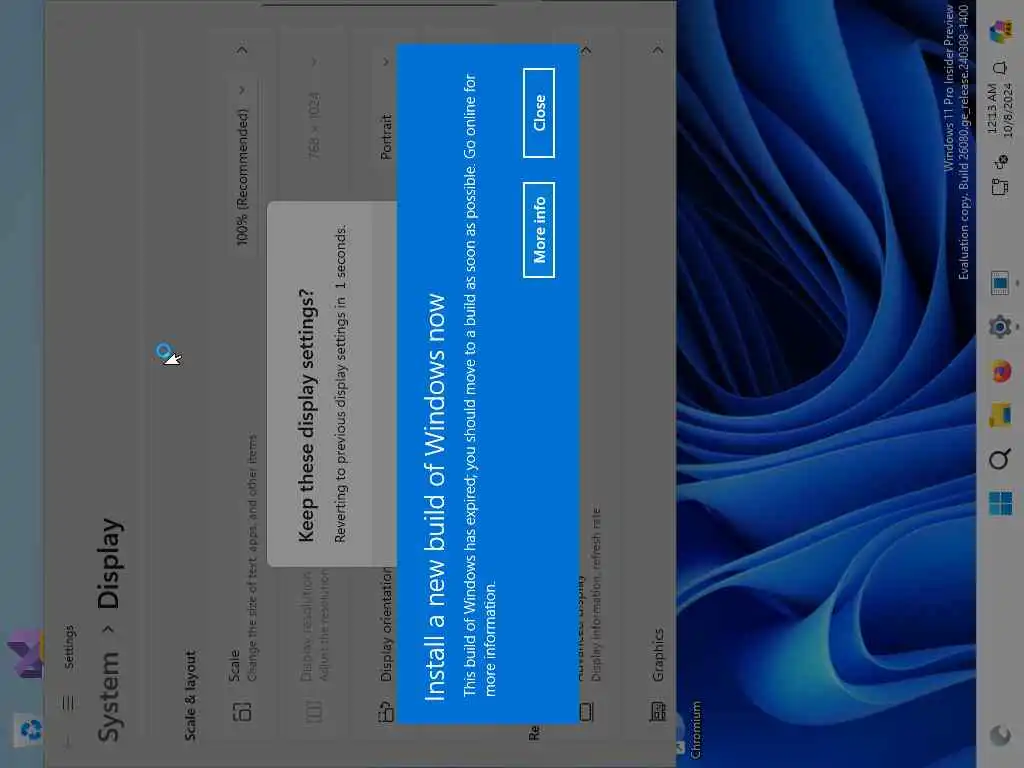Expand the Scale row chevron
The width and height of the screenshot is (1024, 768).
pos(242,50)
